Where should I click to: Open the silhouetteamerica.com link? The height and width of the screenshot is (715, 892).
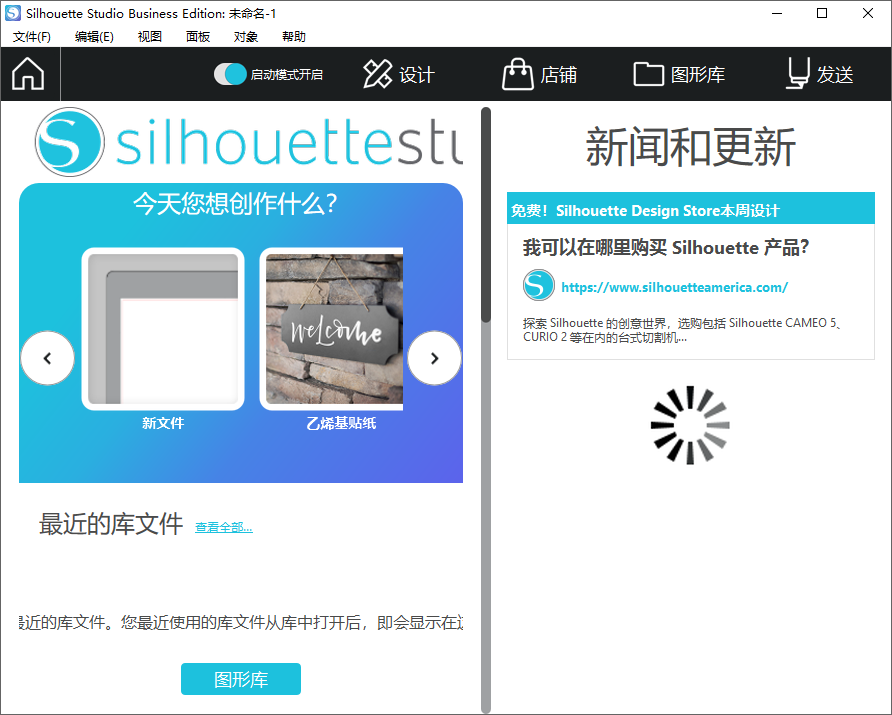675,287
